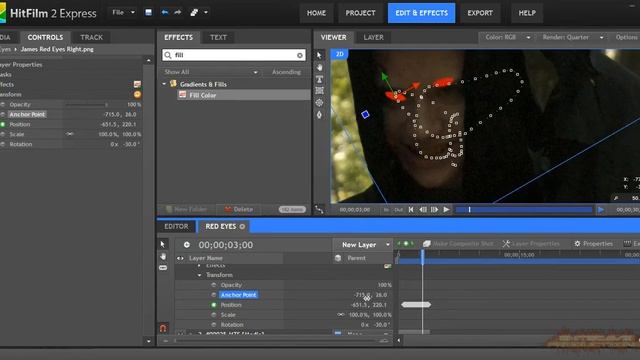Click the cube icon beside Parent column
Screen dimensions: 640x360
point(338,258)
